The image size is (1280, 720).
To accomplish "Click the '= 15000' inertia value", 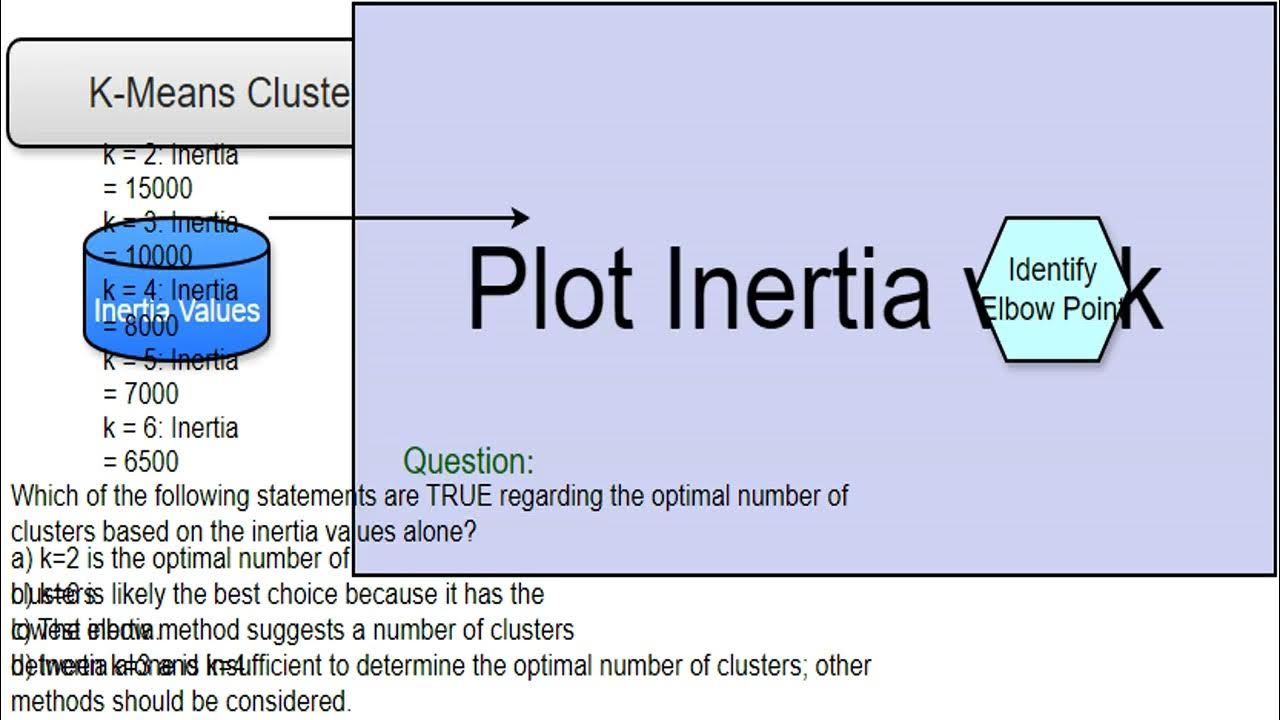I will coord(148,188).
